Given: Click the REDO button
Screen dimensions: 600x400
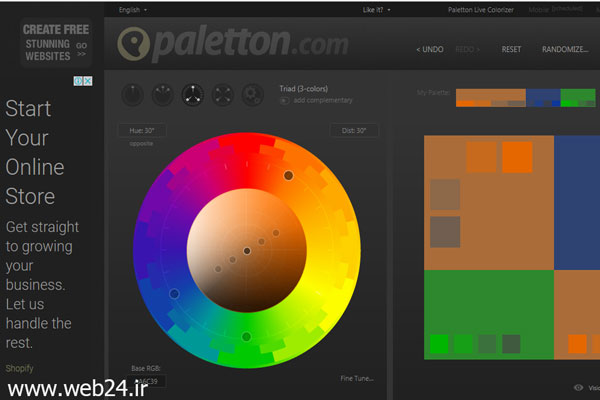Looking at the screenshot, I should coord(467,49).
